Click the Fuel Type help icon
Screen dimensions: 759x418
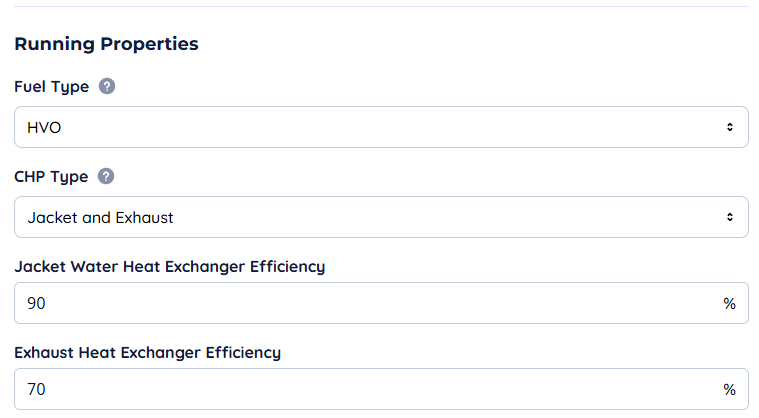[107, 87]
